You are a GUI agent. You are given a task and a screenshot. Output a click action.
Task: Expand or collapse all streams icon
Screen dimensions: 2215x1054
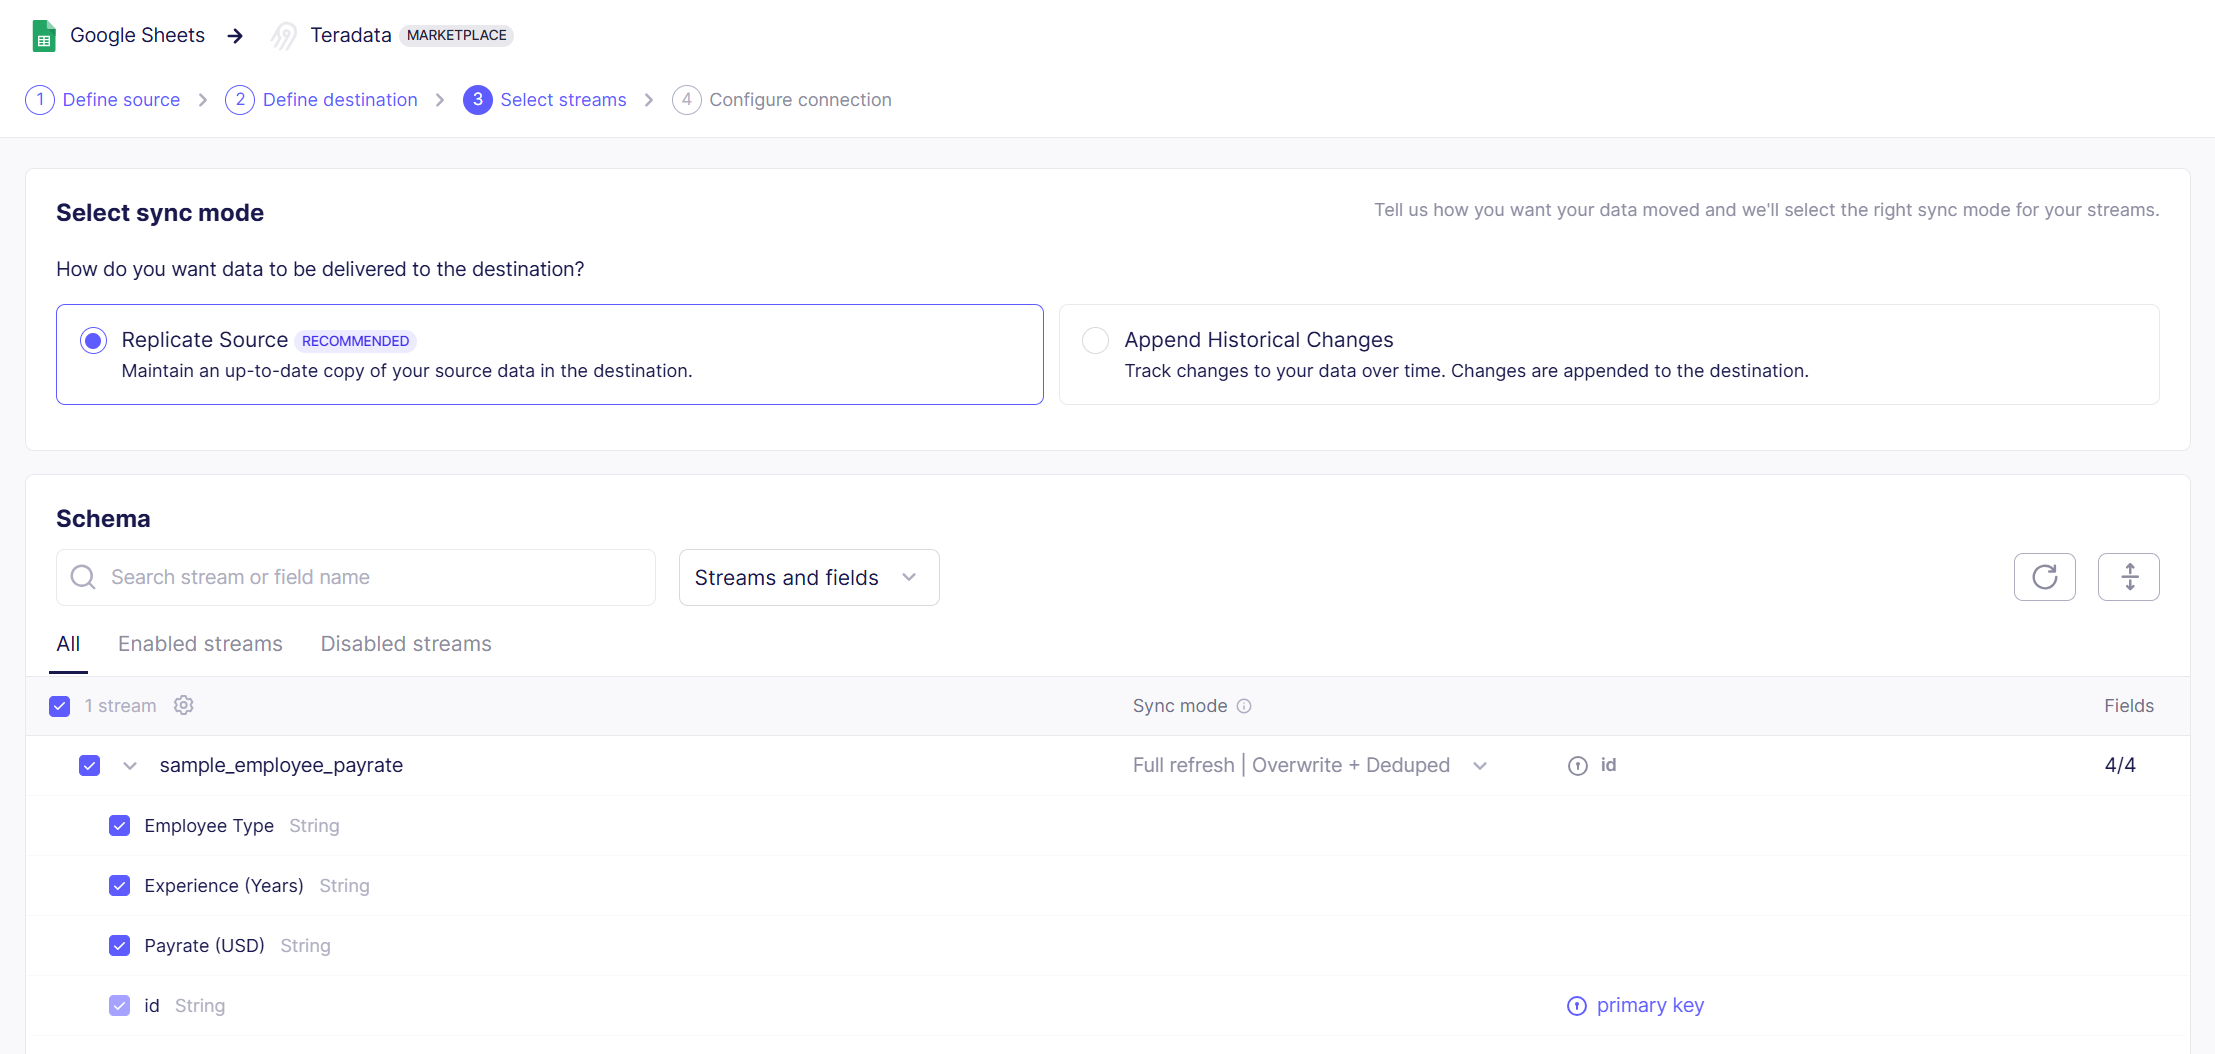2128,577
